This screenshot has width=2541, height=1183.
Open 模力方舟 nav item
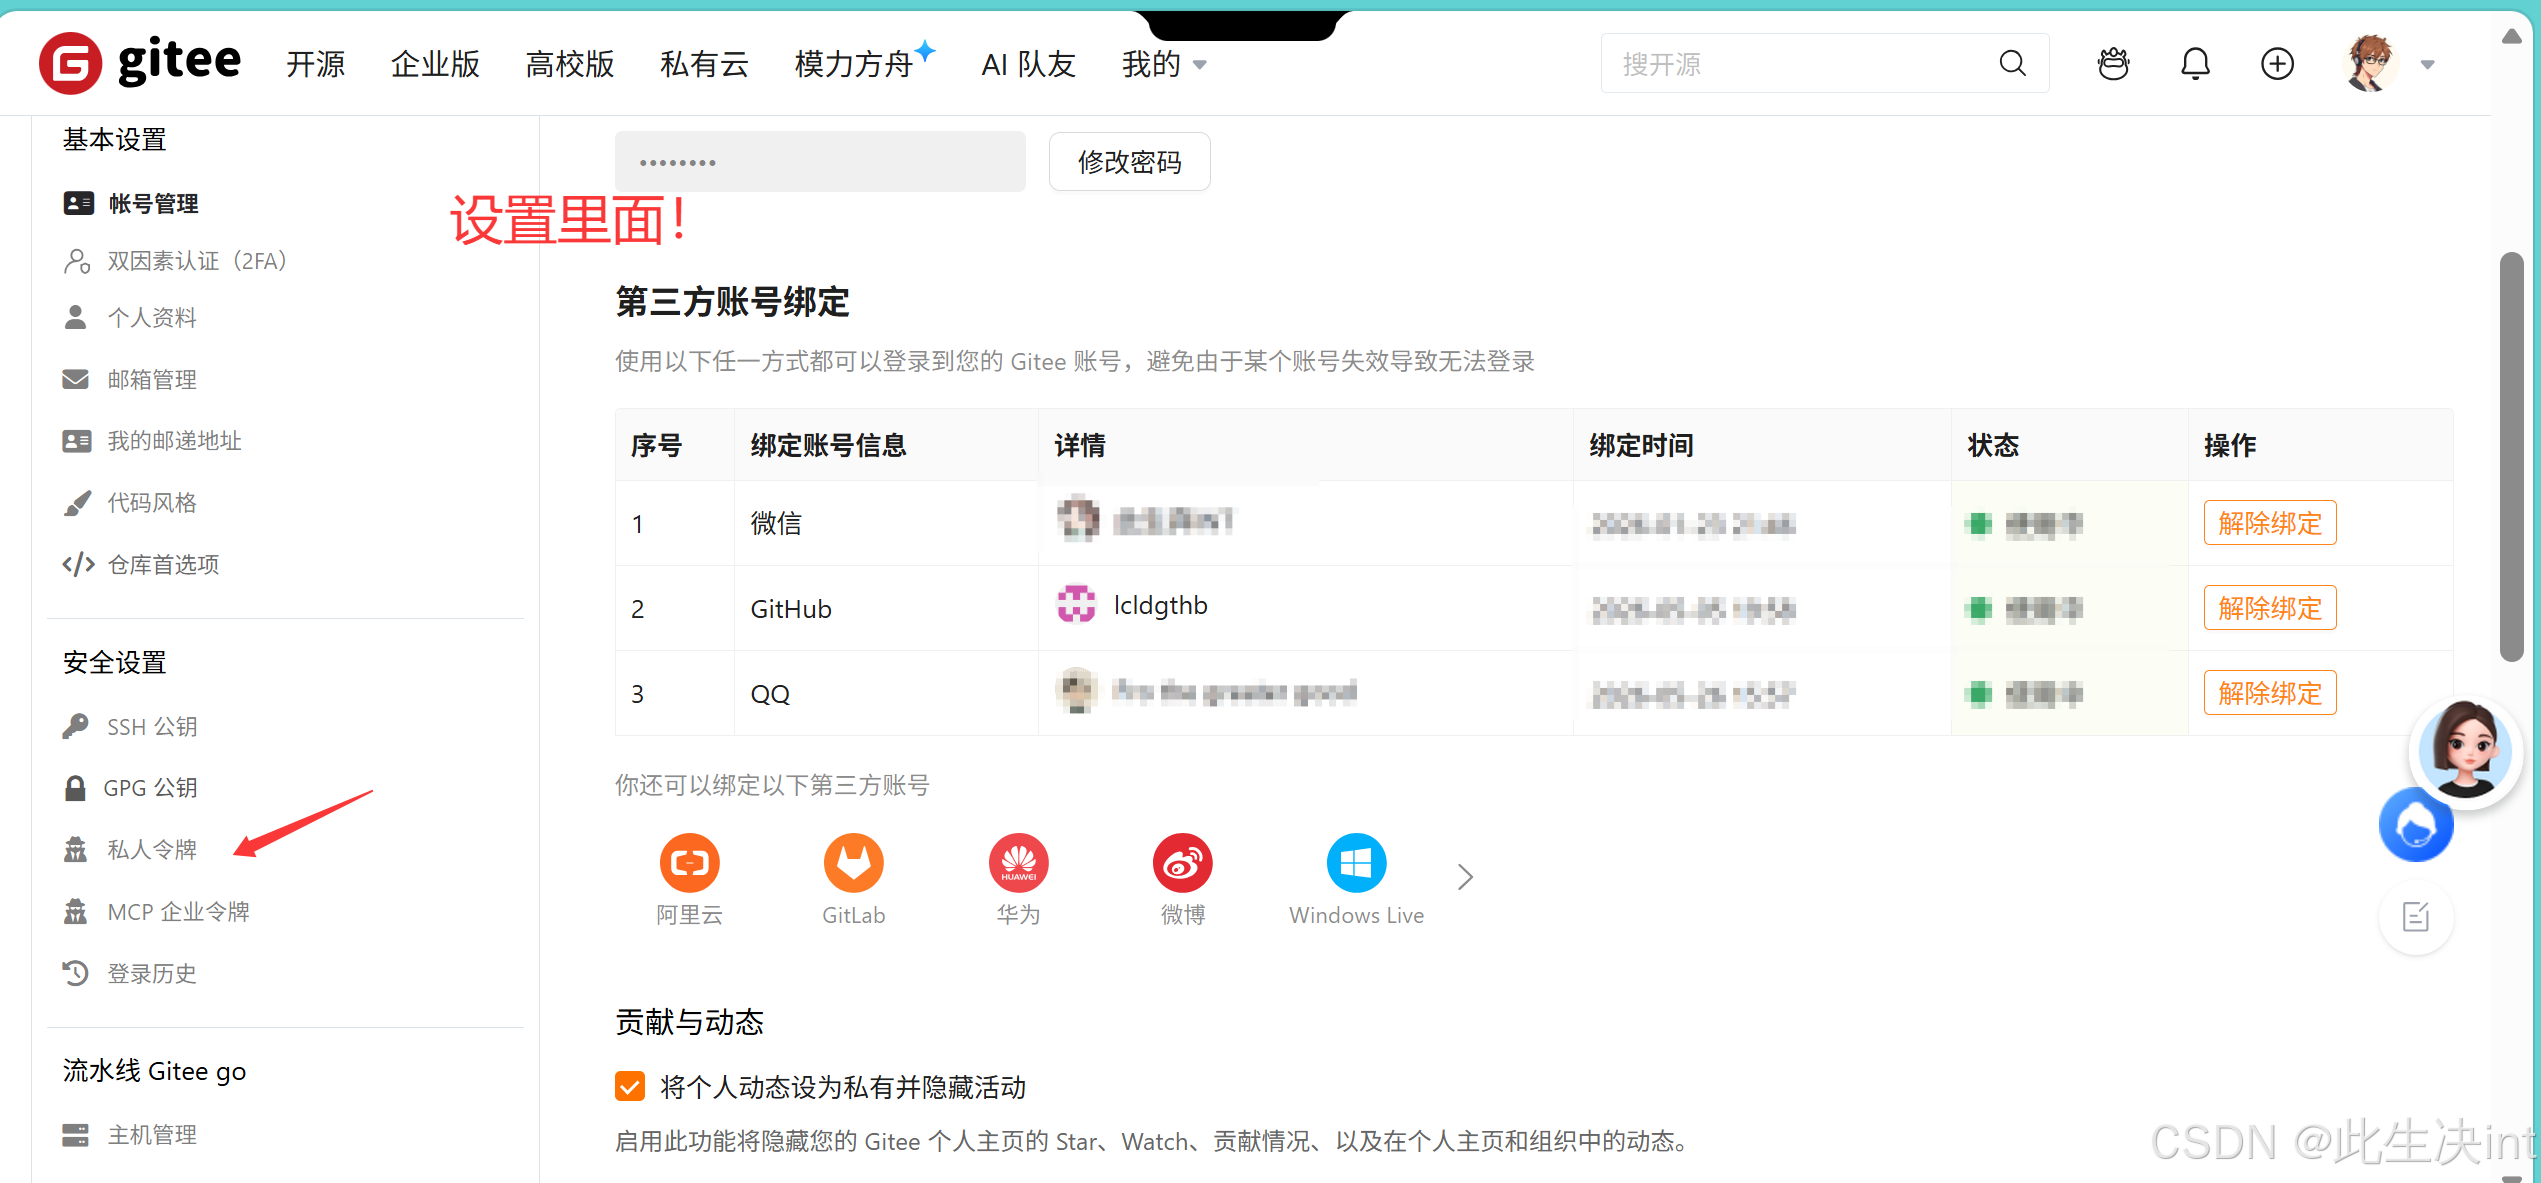pos(864,62)
